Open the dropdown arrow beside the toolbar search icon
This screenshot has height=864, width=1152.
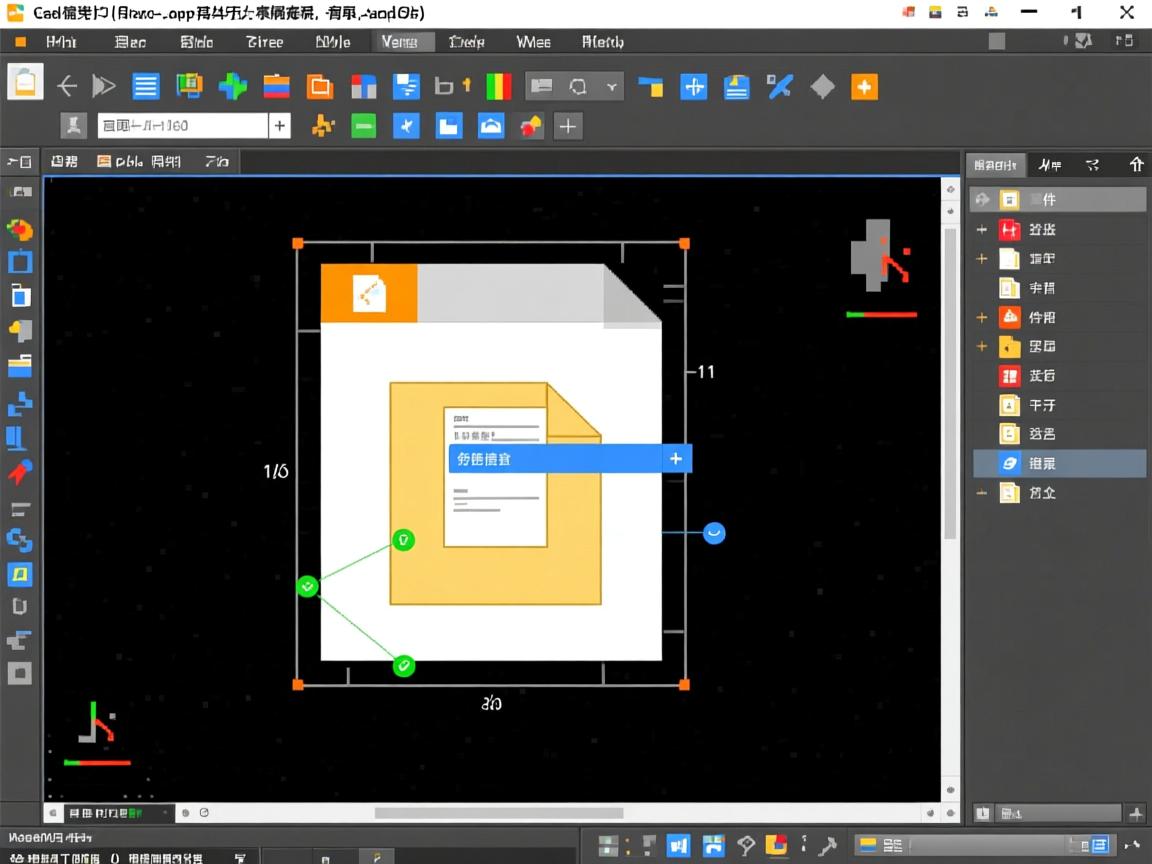[611, 87]
